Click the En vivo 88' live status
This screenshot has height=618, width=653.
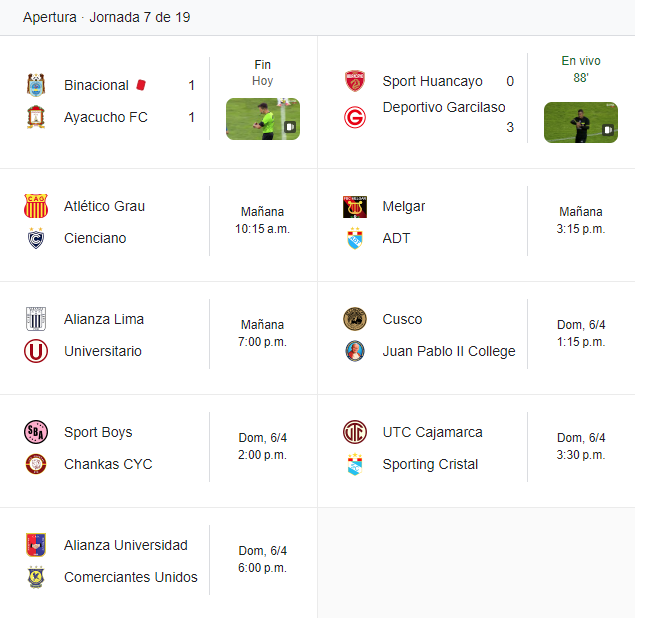(581, 69)
